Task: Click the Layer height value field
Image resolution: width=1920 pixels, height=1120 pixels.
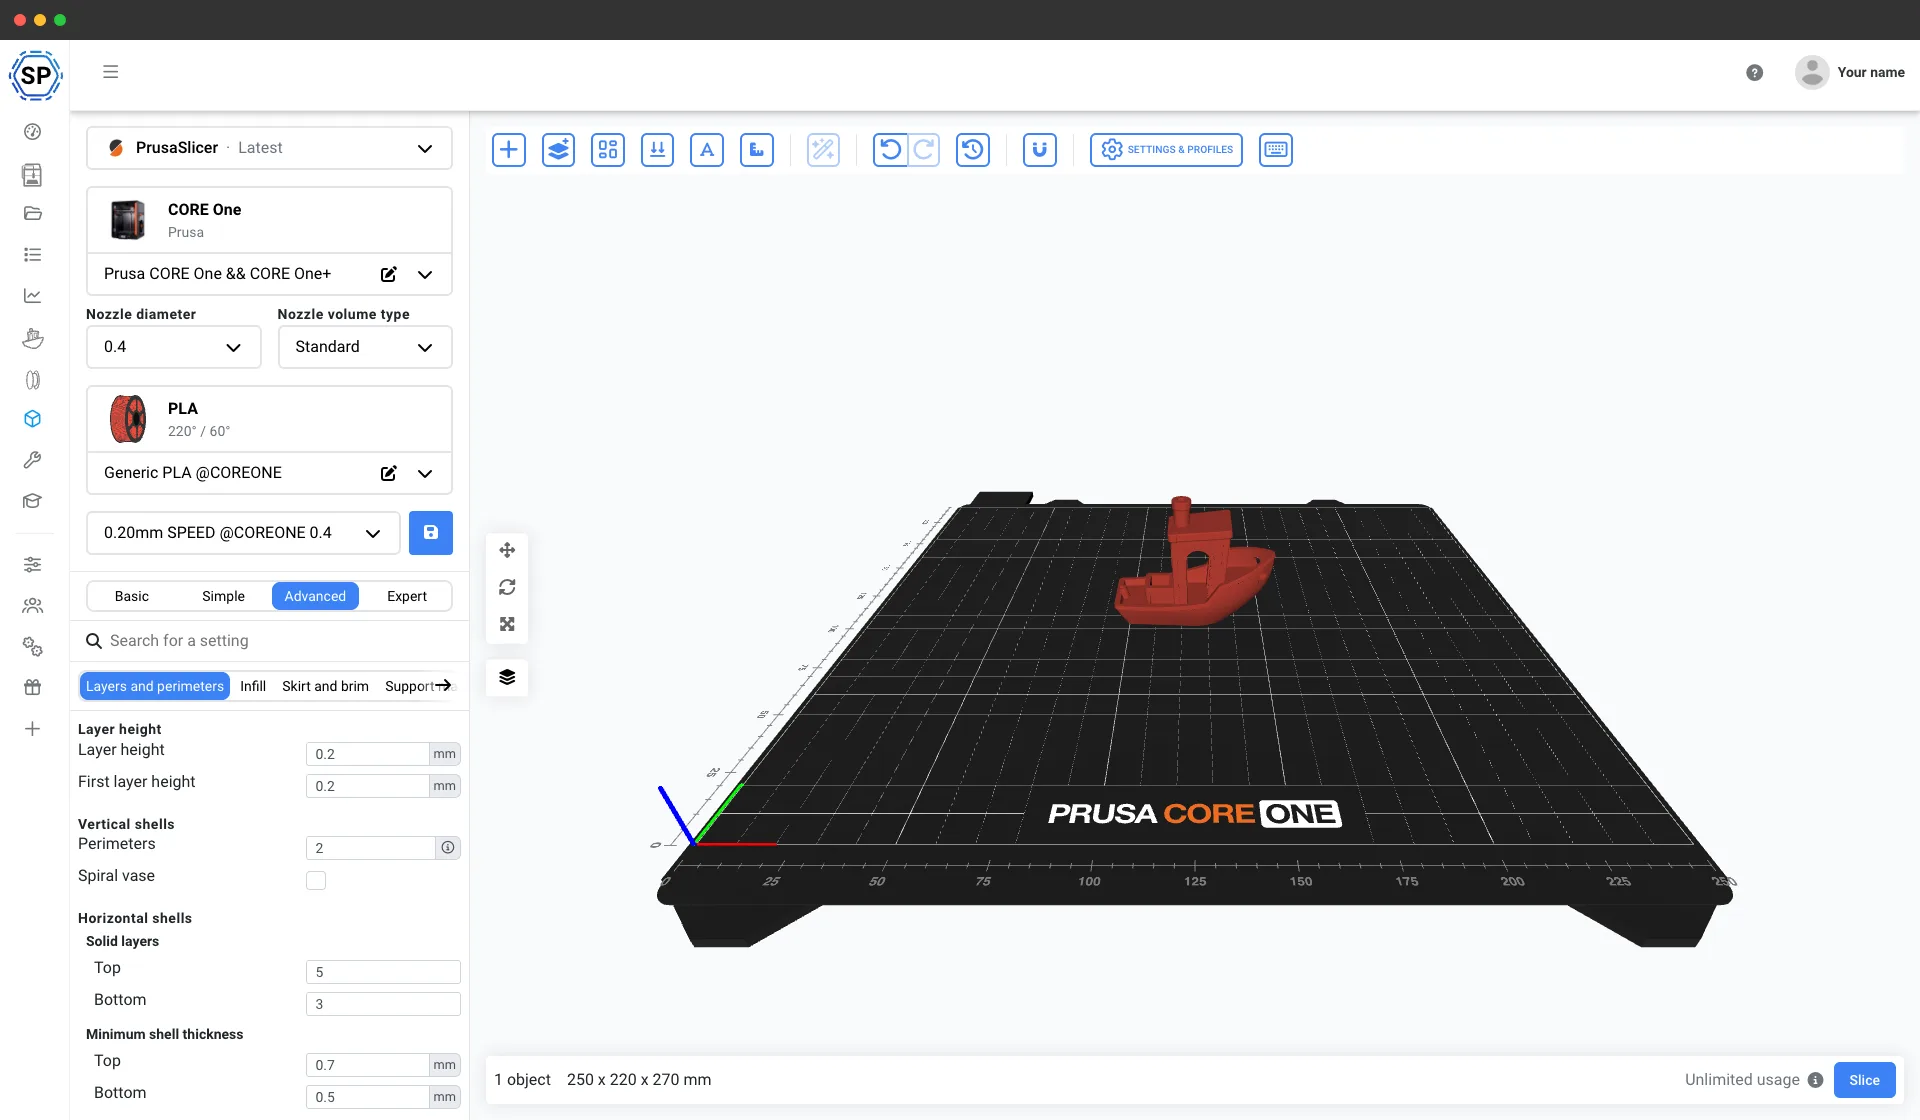Action: pyautogui.click(x=367, y=754)
